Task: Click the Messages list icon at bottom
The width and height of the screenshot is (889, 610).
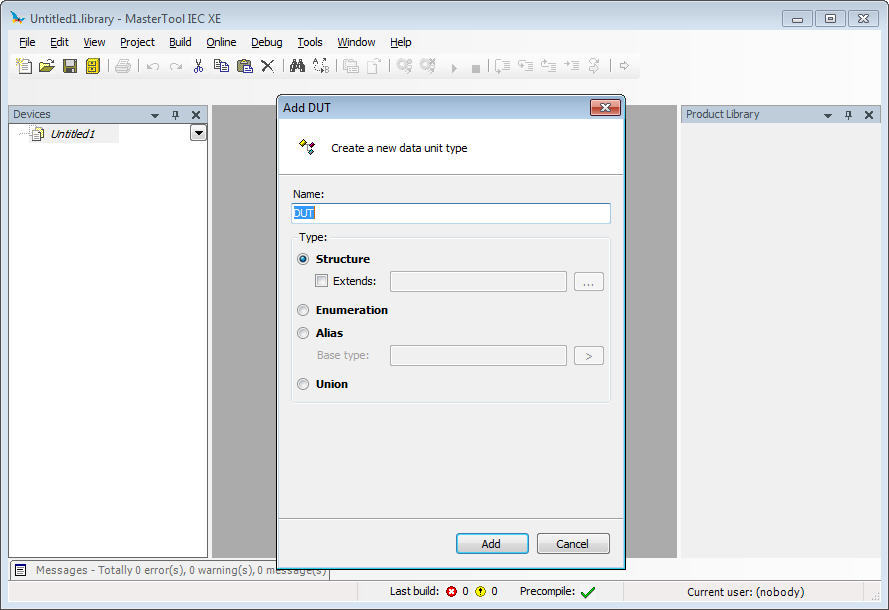Action: (x=20, y=570)
